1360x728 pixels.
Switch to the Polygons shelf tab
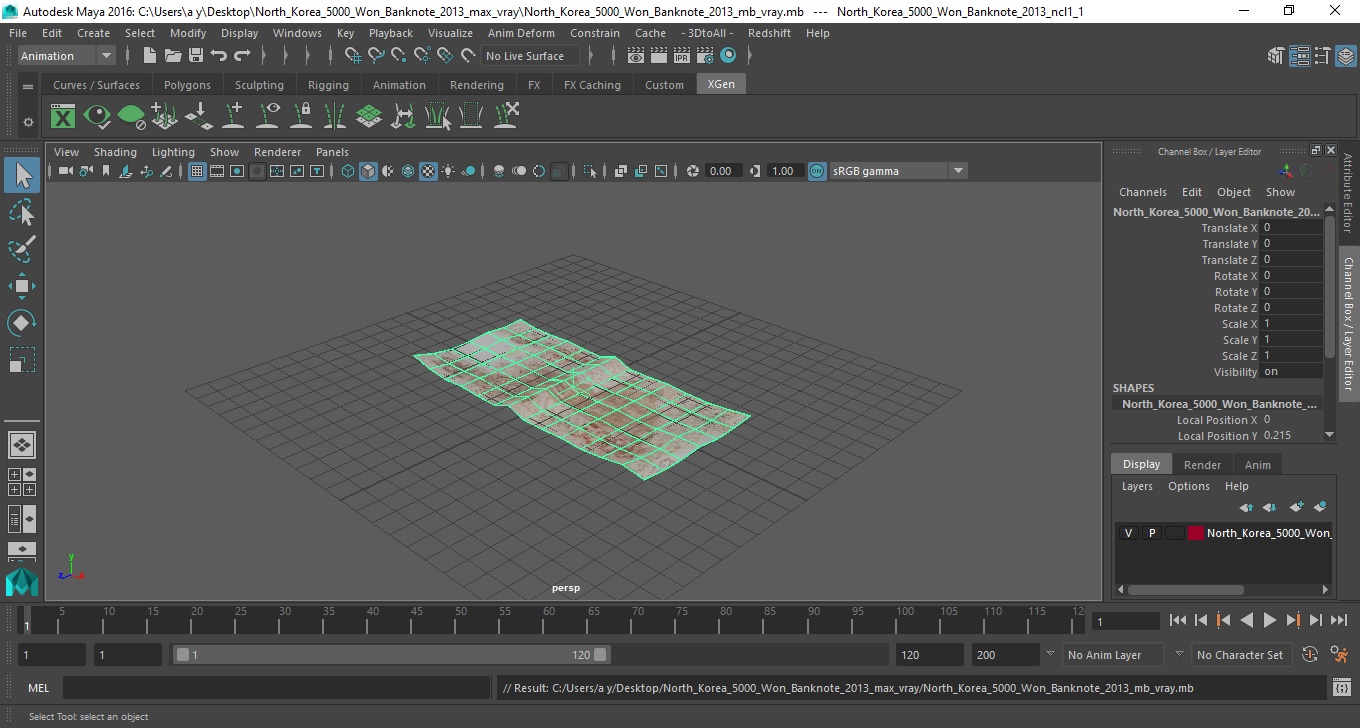[187, 85]
